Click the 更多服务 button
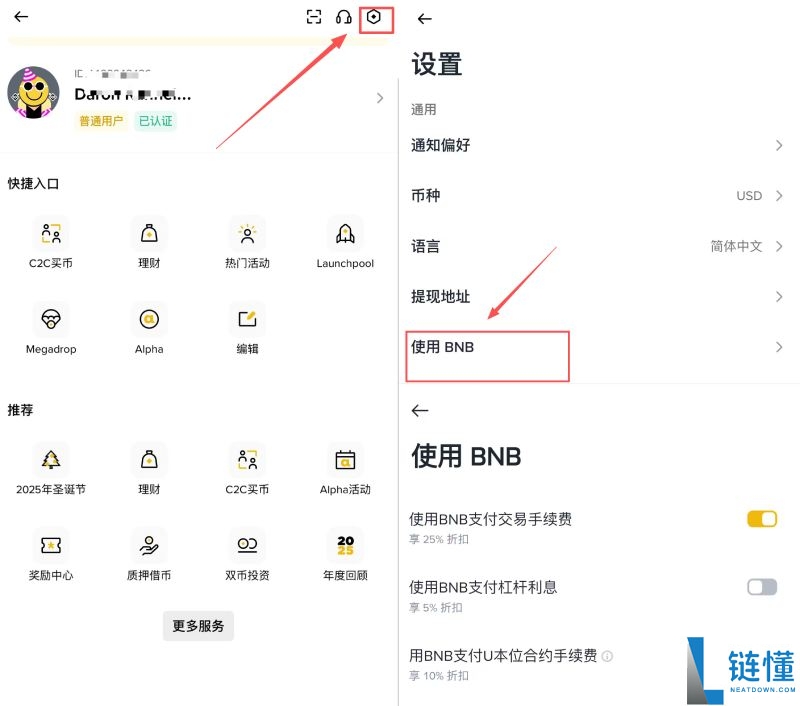Image resolution: width=800 pixels, height=706 pixels. tap(198, 626)
